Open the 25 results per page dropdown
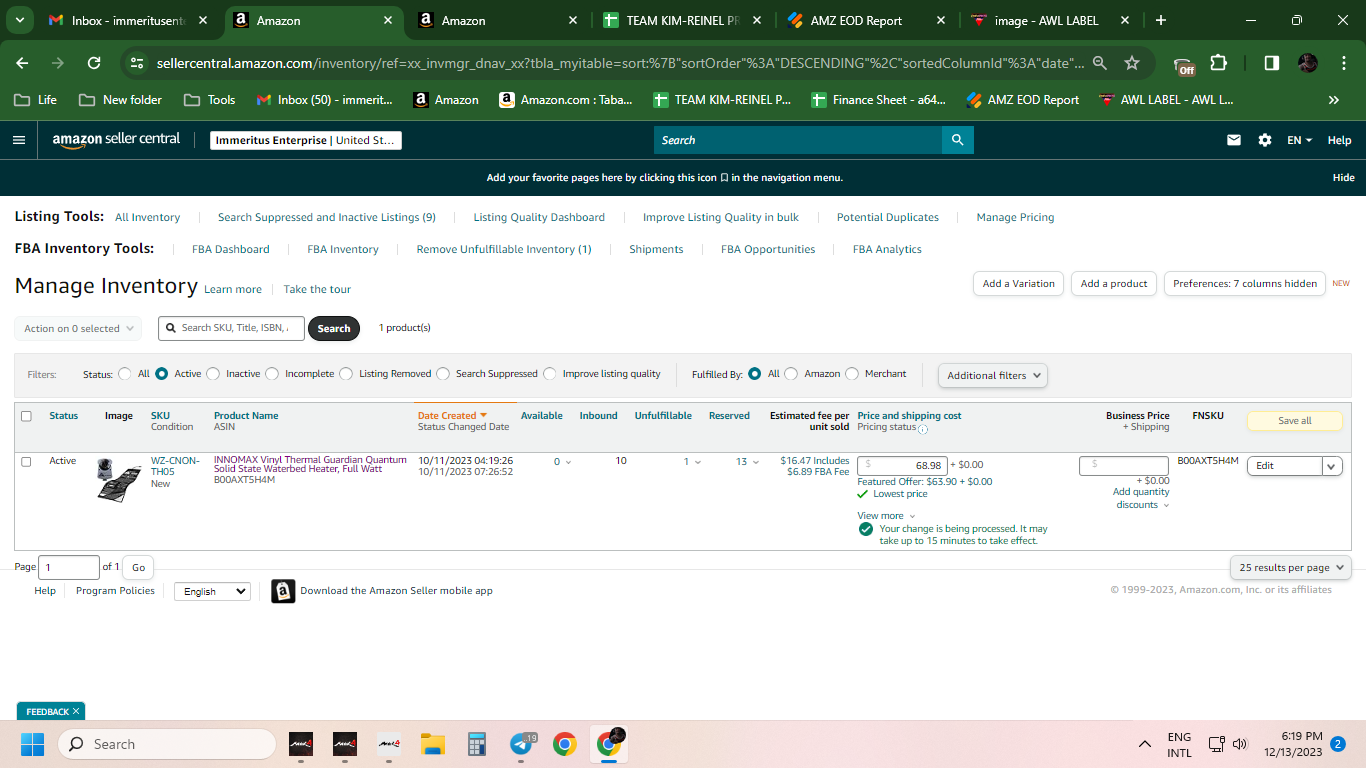Screen dimensions: 1366x768 [x=1291, y=568]
